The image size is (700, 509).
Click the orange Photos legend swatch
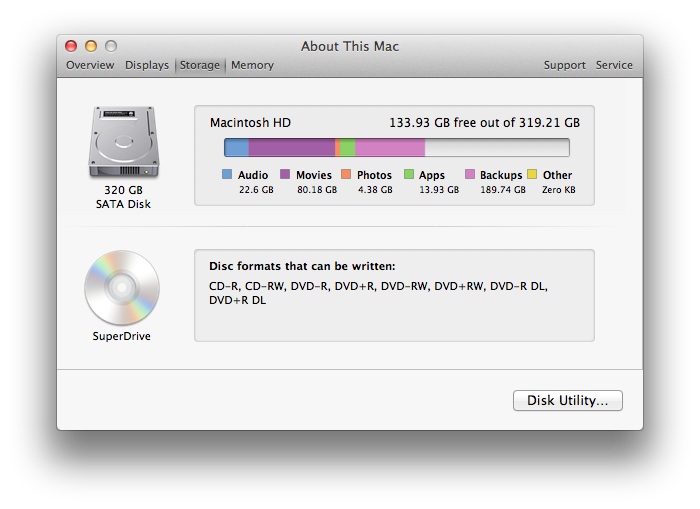346,174
